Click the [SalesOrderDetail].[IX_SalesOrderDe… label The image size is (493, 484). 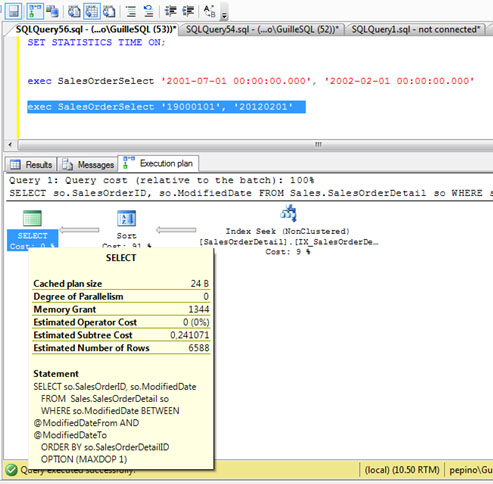[x=289, y=242]
